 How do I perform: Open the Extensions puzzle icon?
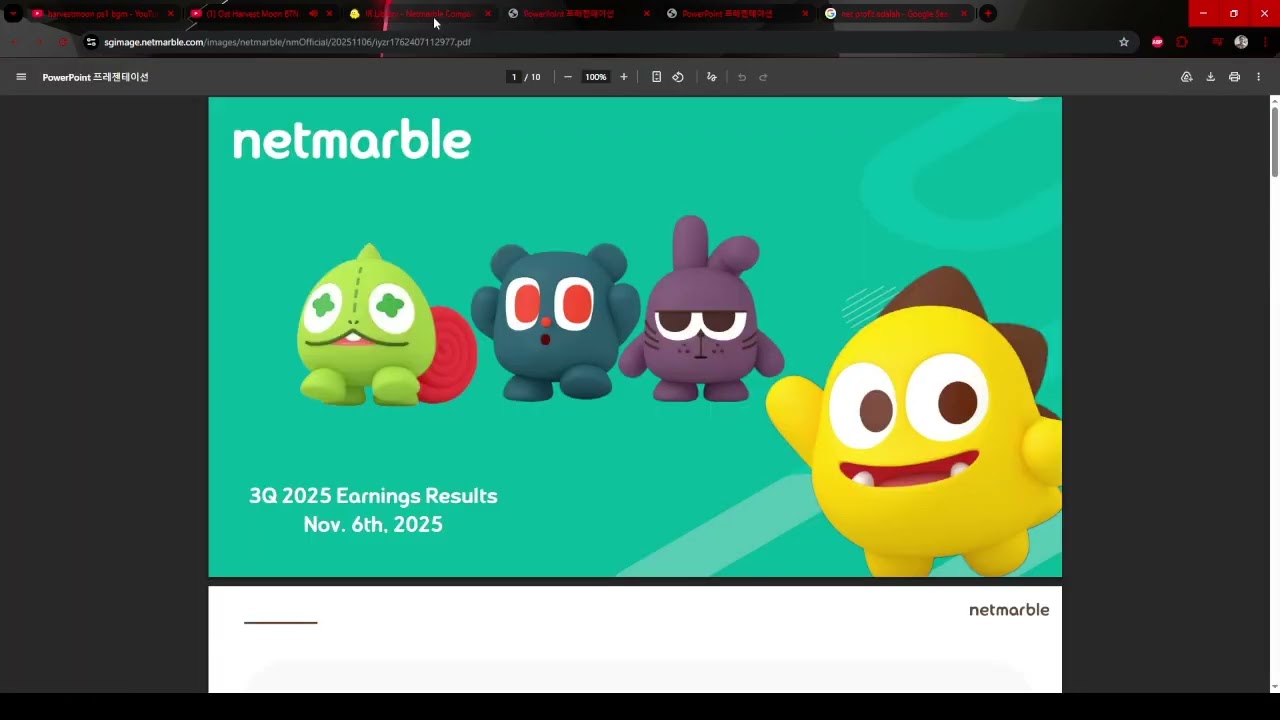coord(1182,42)
